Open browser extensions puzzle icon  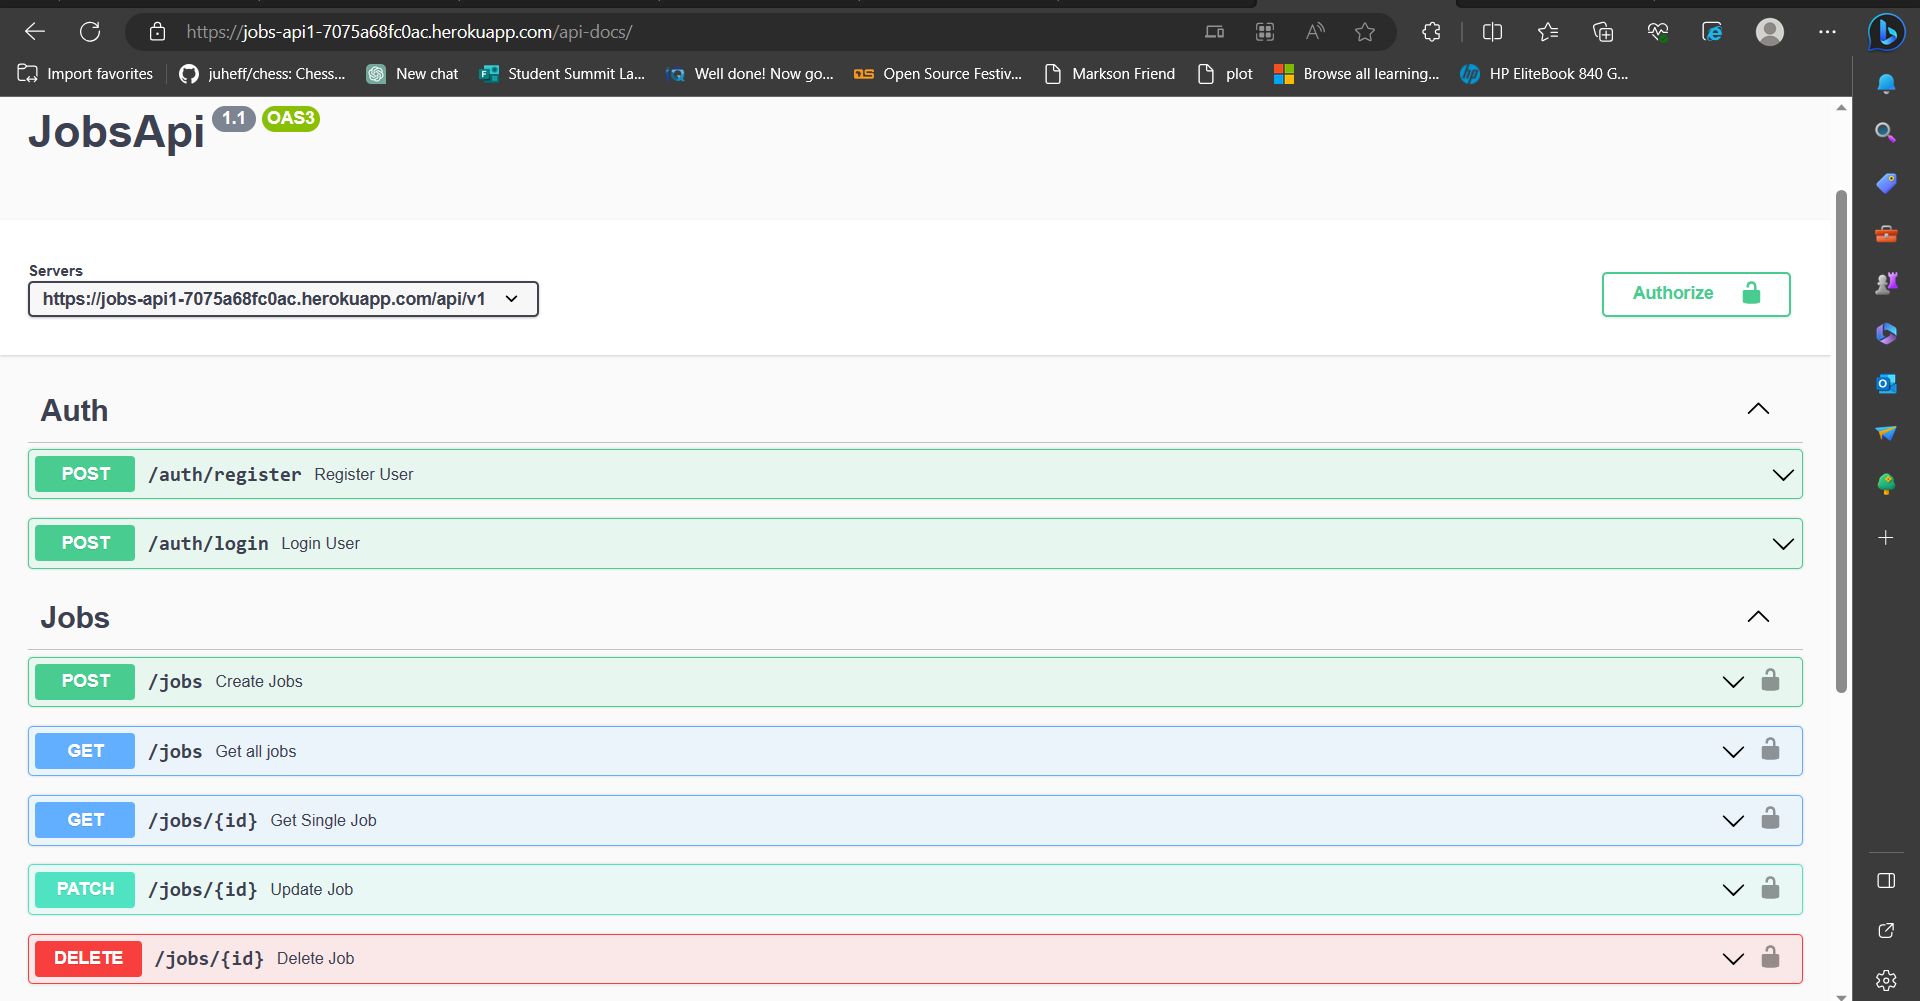[1431, 32]
